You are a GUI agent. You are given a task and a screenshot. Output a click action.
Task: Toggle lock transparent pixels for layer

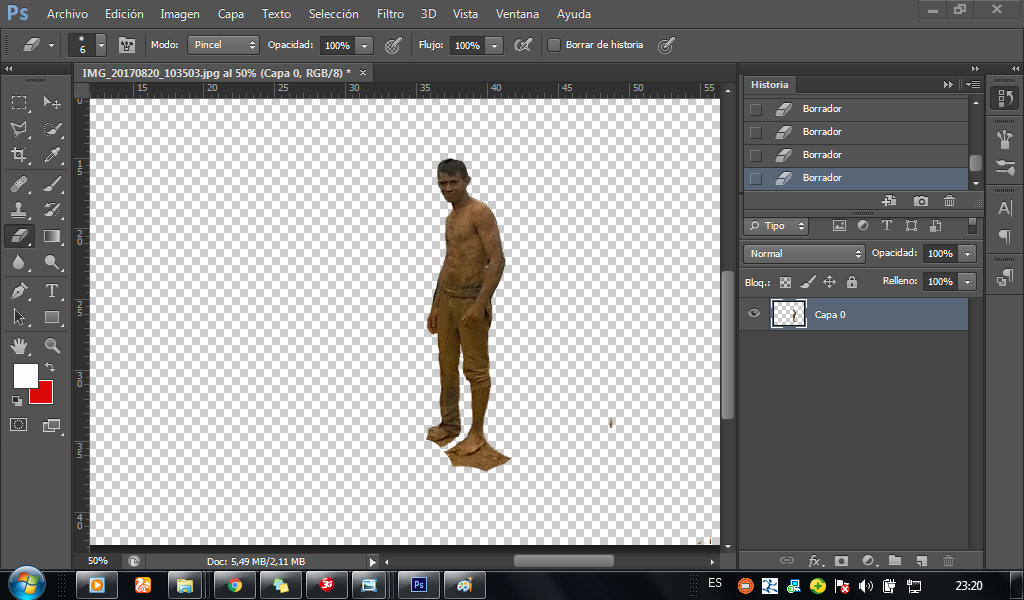click(x=786, y=282)
